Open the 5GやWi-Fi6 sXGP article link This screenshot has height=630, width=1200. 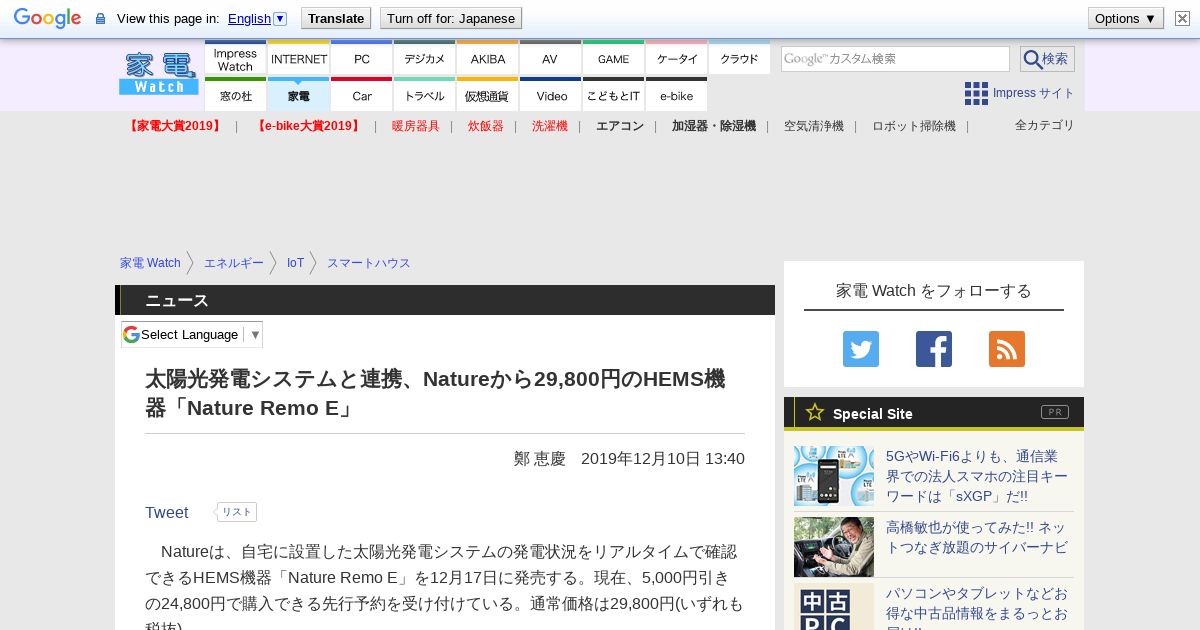977,476
